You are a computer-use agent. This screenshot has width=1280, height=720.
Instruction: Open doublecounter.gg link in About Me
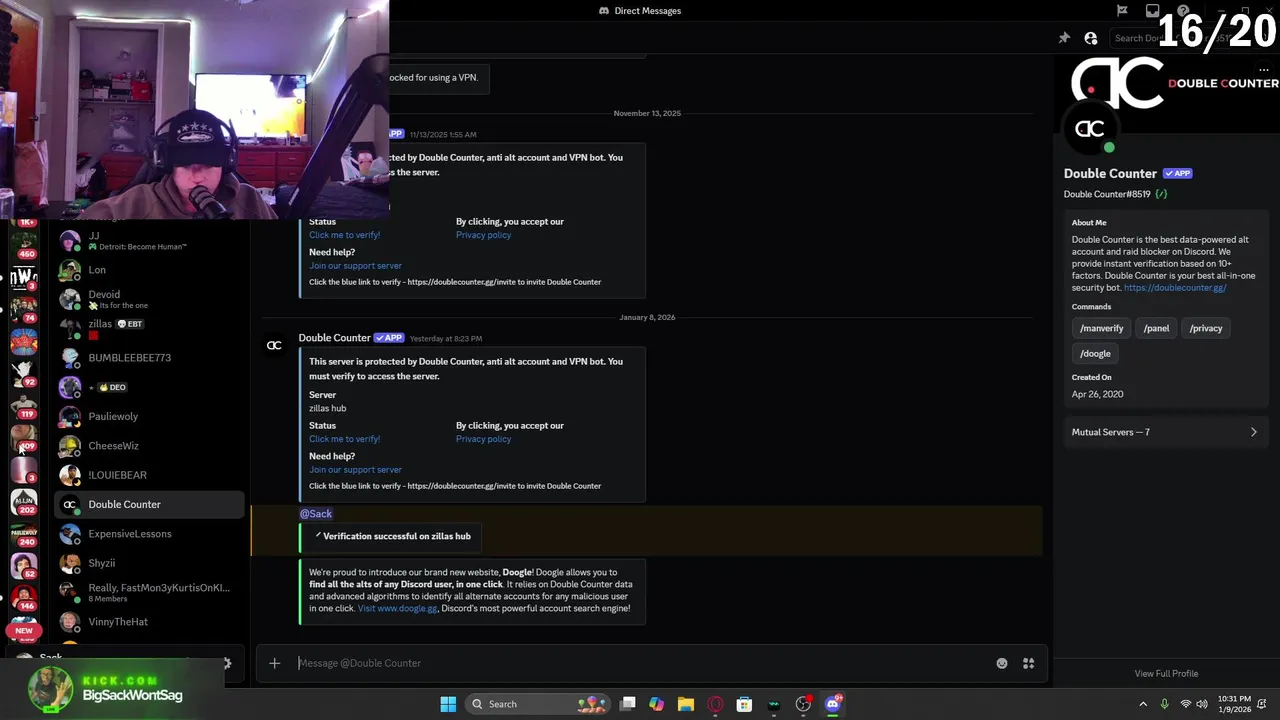click(1175, 288)
